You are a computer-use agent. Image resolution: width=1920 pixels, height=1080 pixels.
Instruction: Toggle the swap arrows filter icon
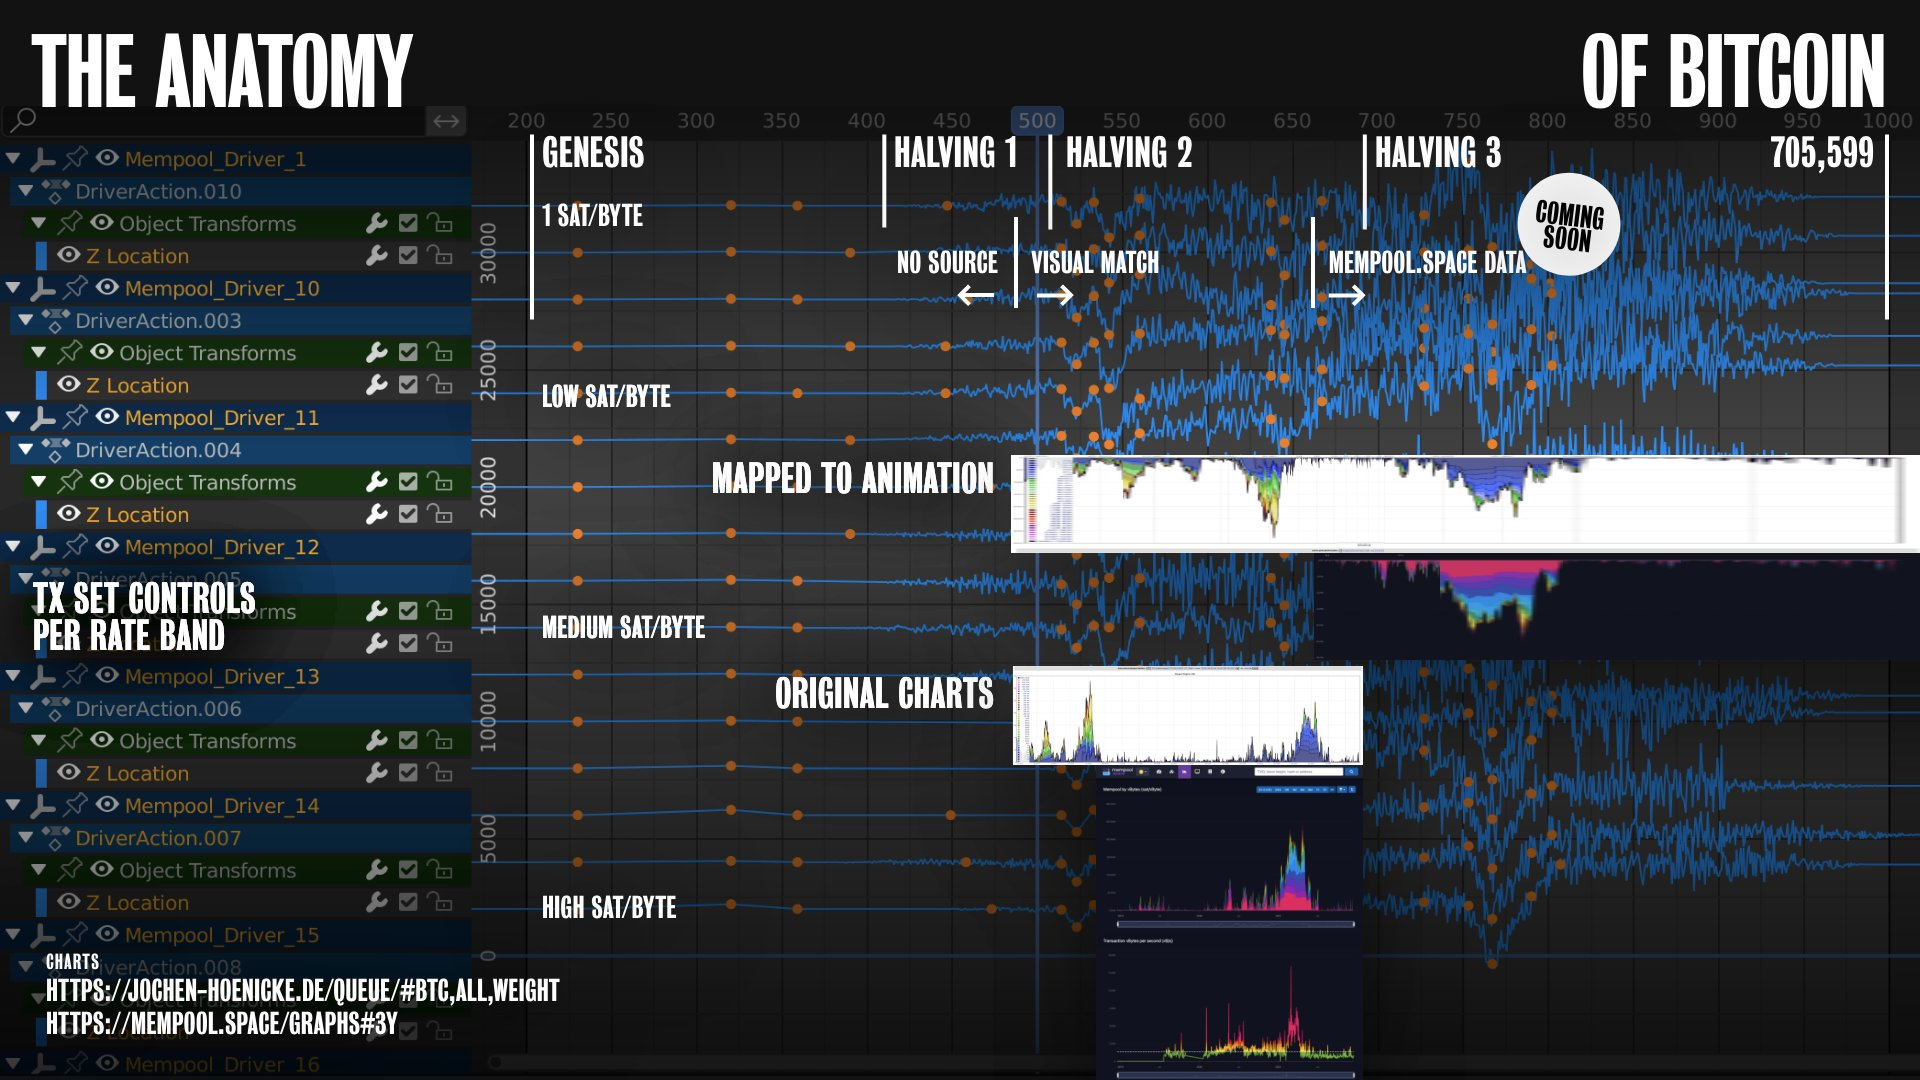point(446,121)
